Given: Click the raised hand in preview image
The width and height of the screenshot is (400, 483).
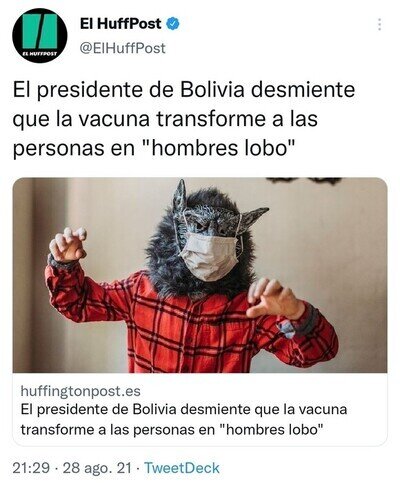Looking at the screenshot, I should pos(68,245).
